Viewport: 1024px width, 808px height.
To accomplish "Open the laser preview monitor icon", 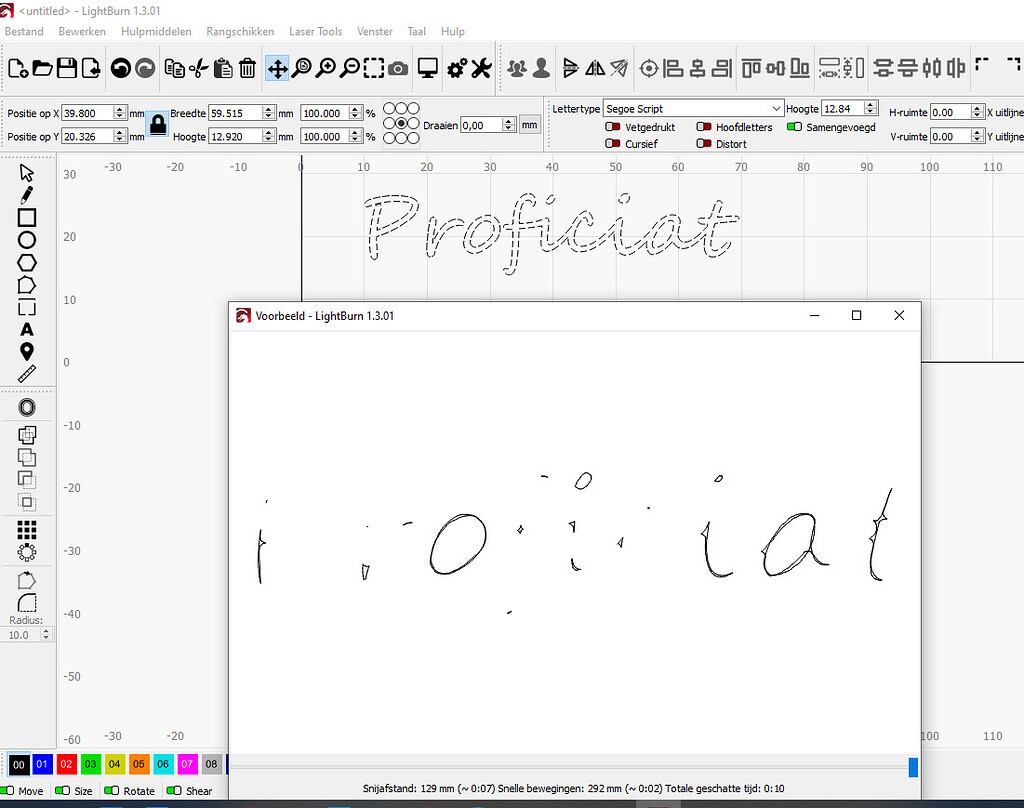I will click(x=429, y=68).
